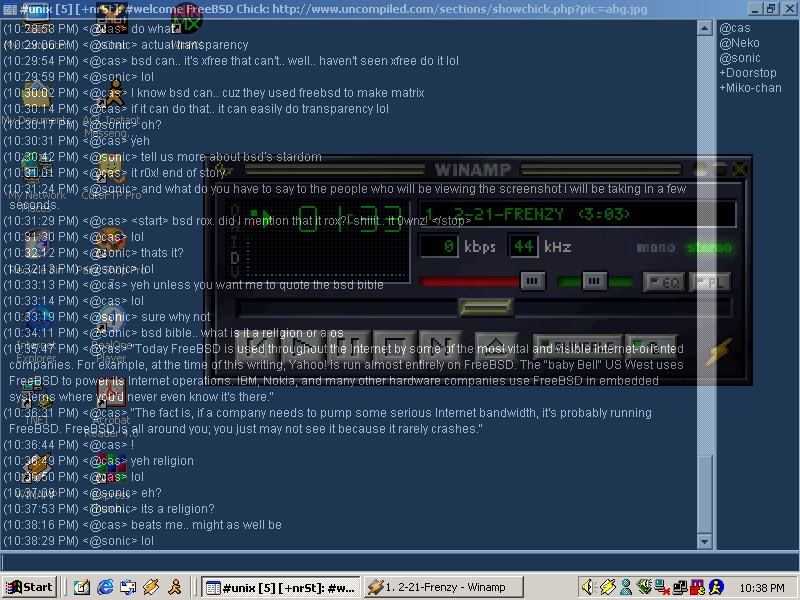Click the volume speaker tray icon
This screenshot has height=600, width=800.
coord(590,587)
